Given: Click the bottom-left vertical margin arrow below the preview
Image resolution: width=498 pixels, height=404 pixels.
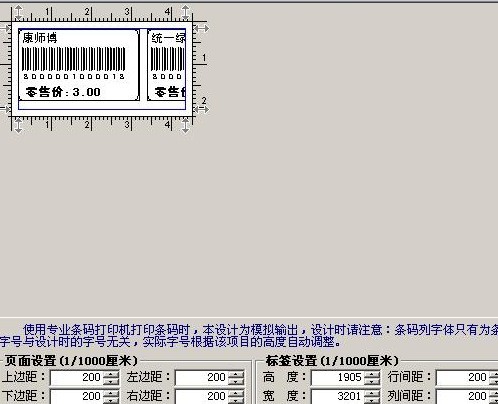Looking at the screenshot, I should click(18, 126).
